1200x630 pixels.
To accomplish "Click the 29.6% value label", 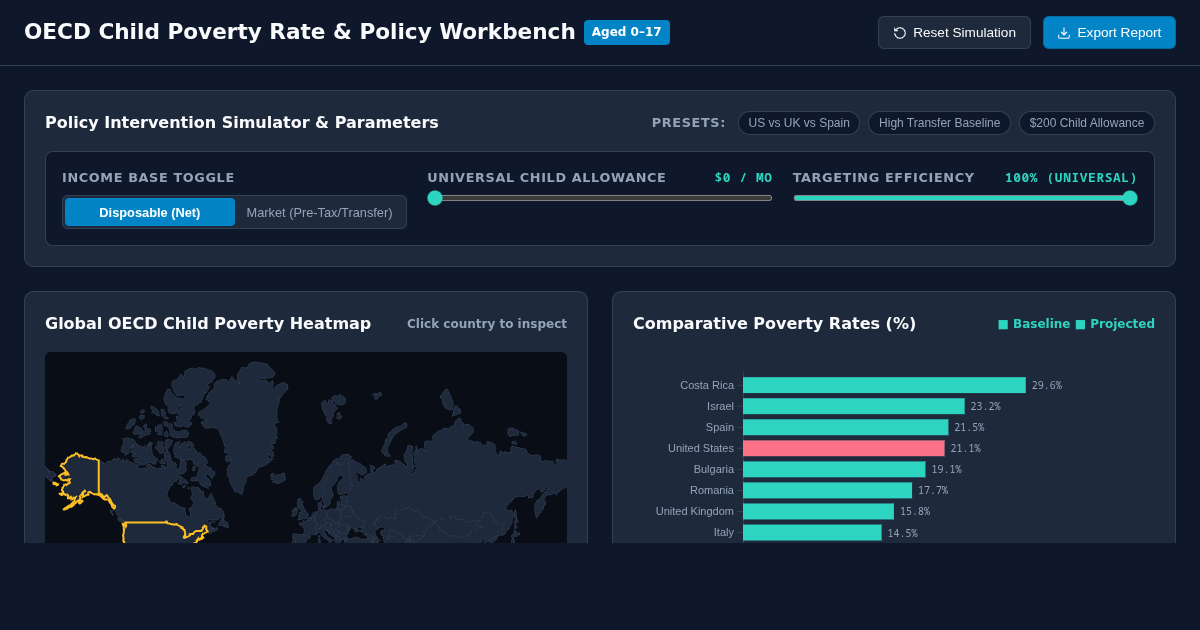I will (1047, 386).
